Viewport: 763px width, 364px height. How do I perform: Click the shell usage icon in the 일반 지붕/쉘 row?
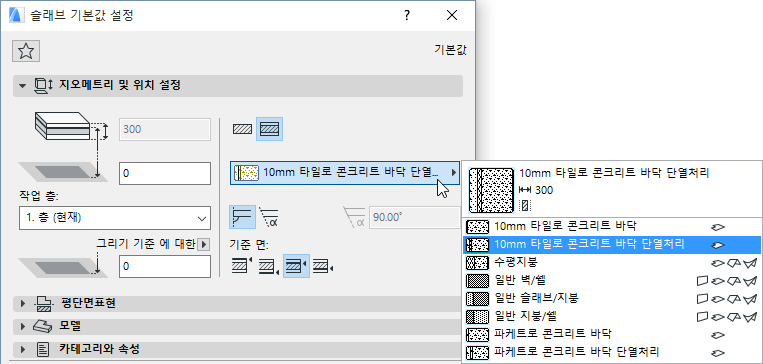coord(750,316)
